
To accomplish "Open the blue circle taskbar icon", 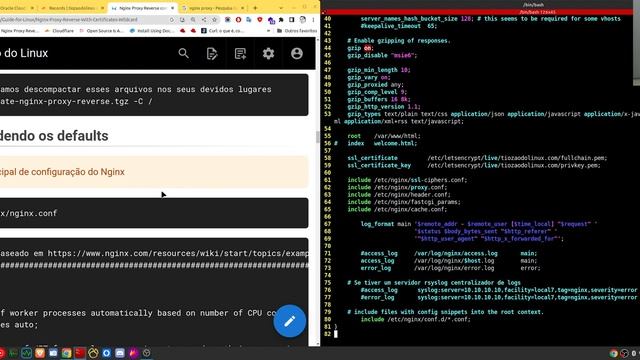I will click(107, 353).
